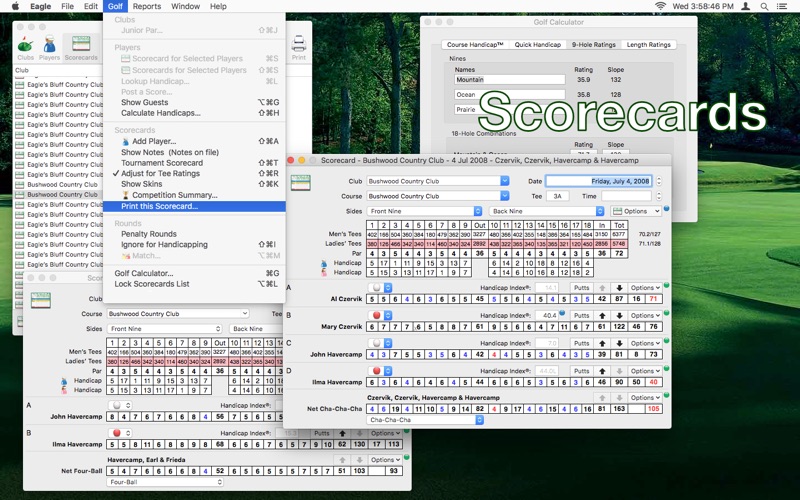Viewport: 800px width, 500px height.
Task: Toggle Adjust for Tee Ratings menu item
Action: tap(160, 173)
